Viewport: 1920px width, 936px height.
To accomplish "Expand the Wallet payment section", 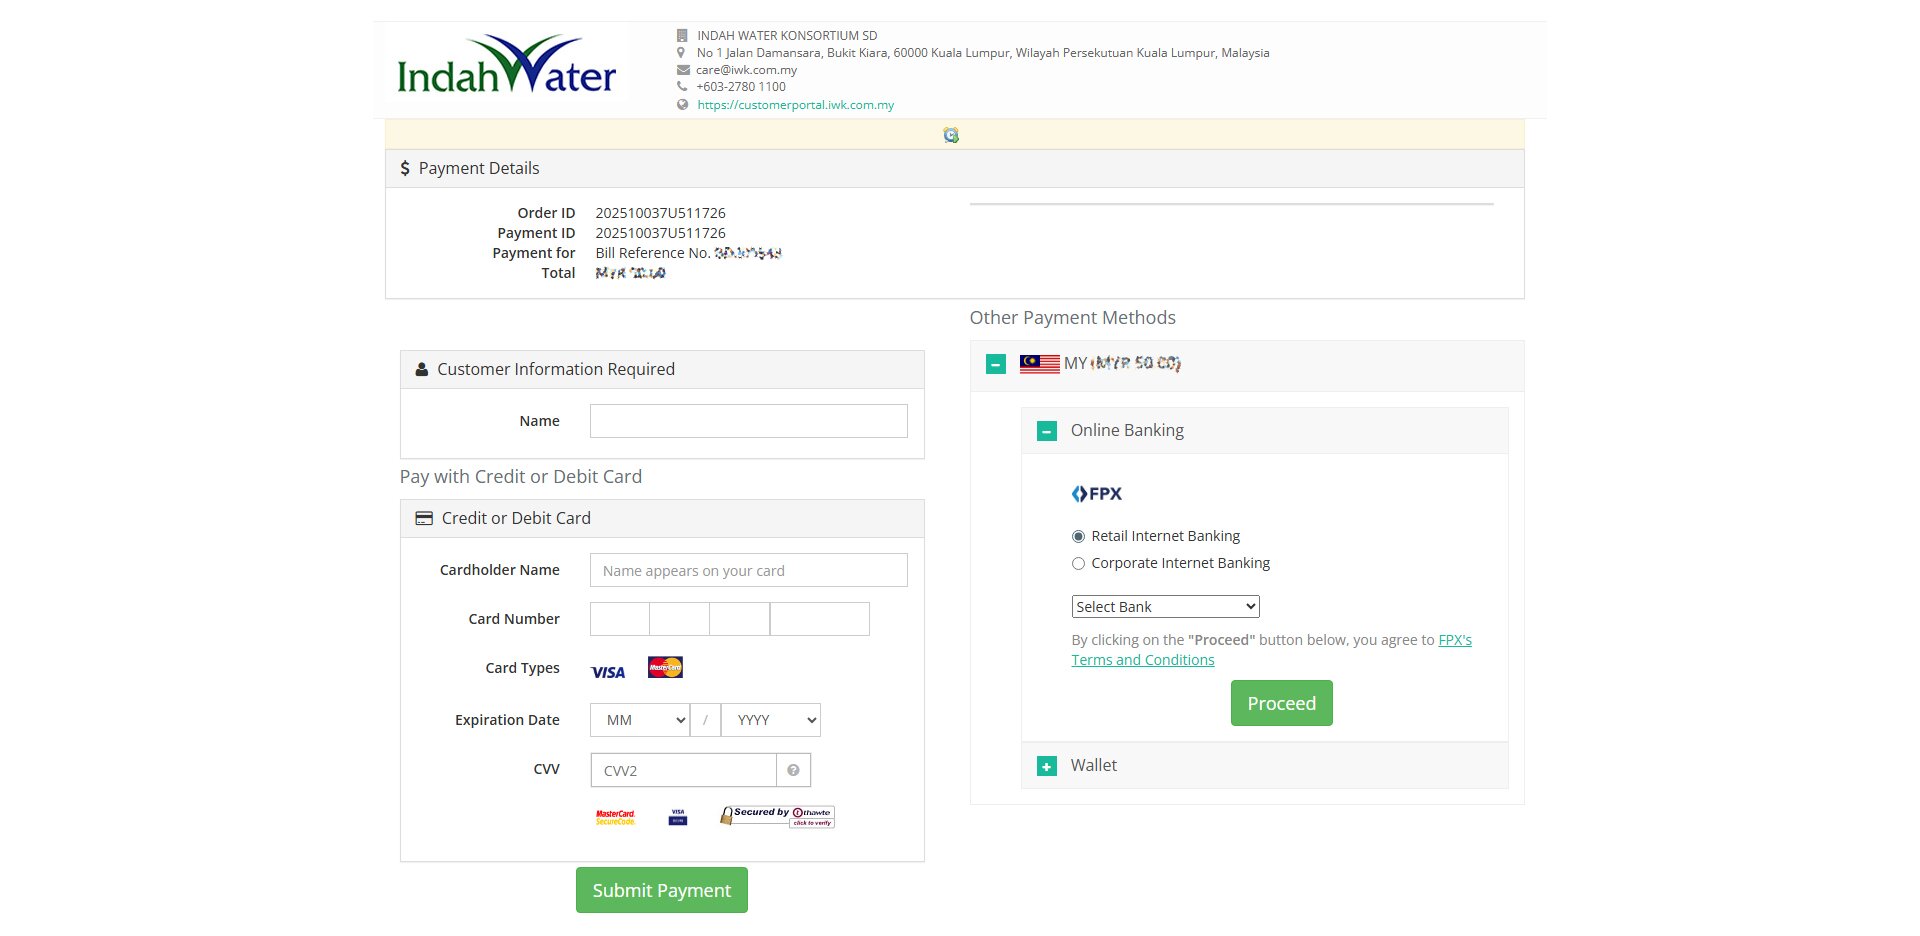I will click(x=1047, y=767).
